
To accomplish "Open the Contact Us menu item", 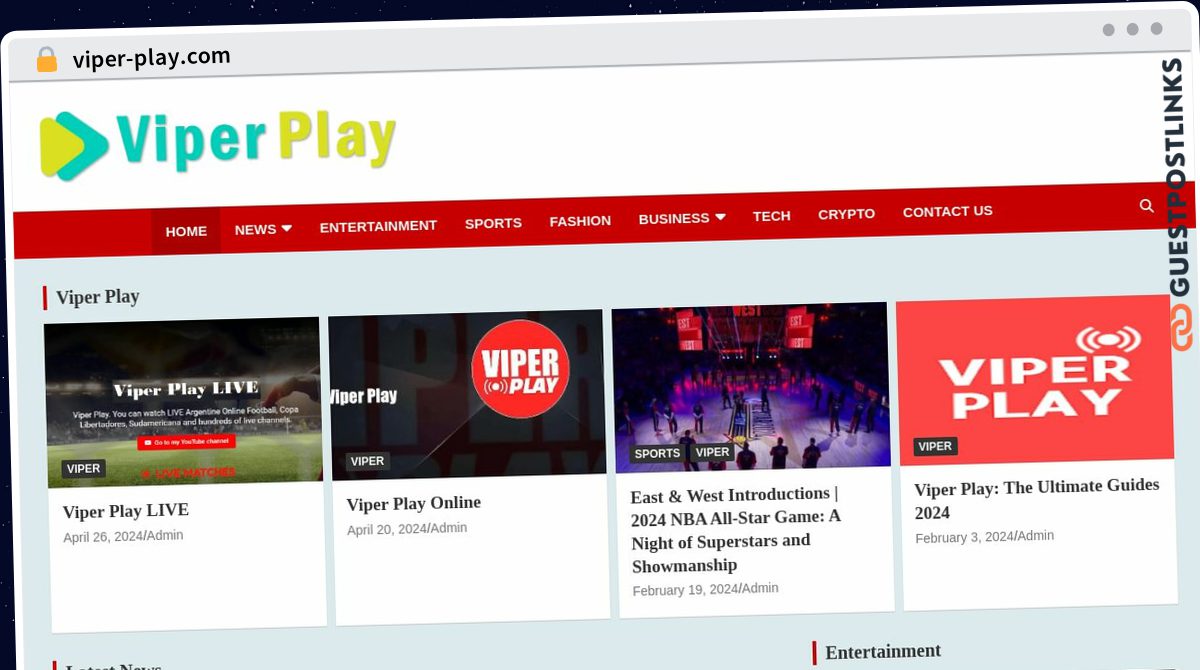I will [x=948, y=211].
